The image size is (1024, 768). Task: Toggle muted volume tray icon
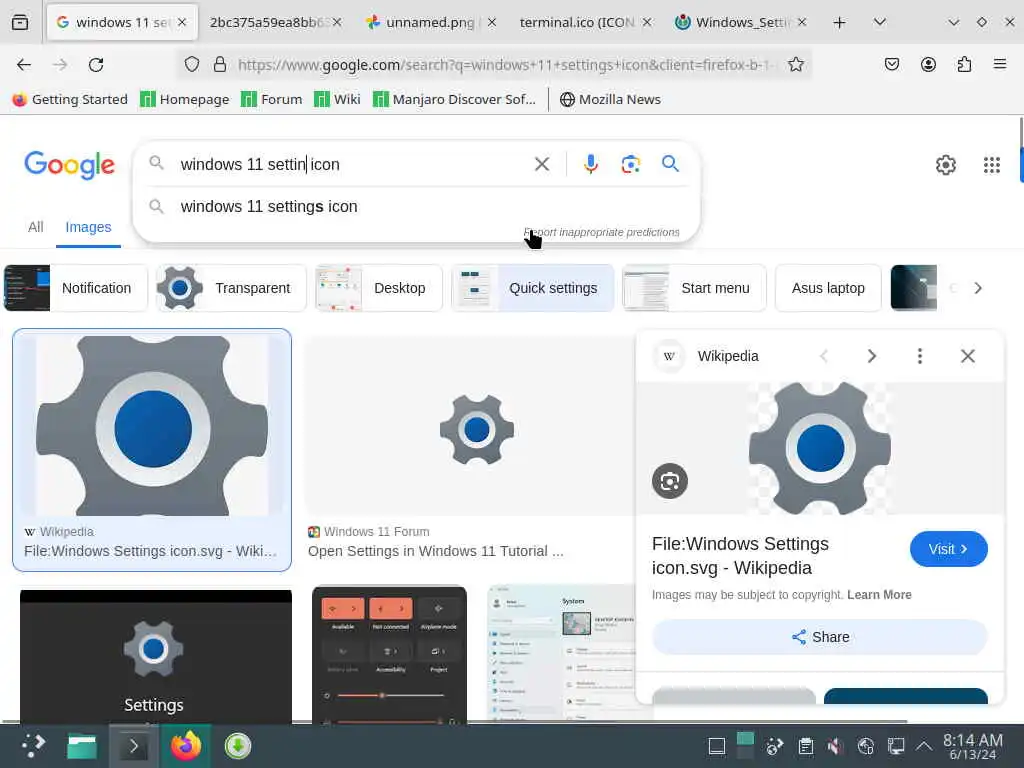point(835,746)
